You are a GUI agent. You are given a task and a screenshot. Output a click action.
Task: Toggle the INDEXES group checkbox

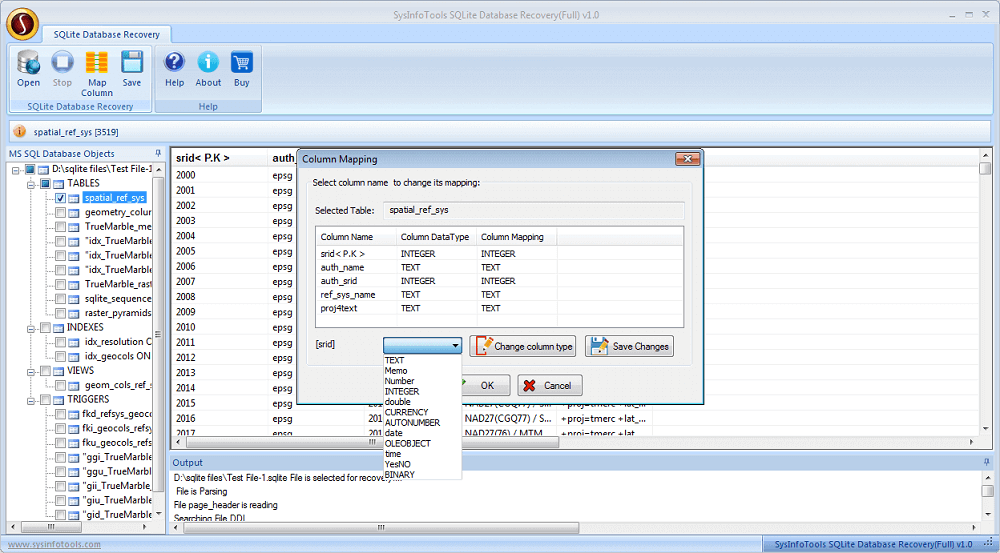pyautogui.click(x=44, y=327)
